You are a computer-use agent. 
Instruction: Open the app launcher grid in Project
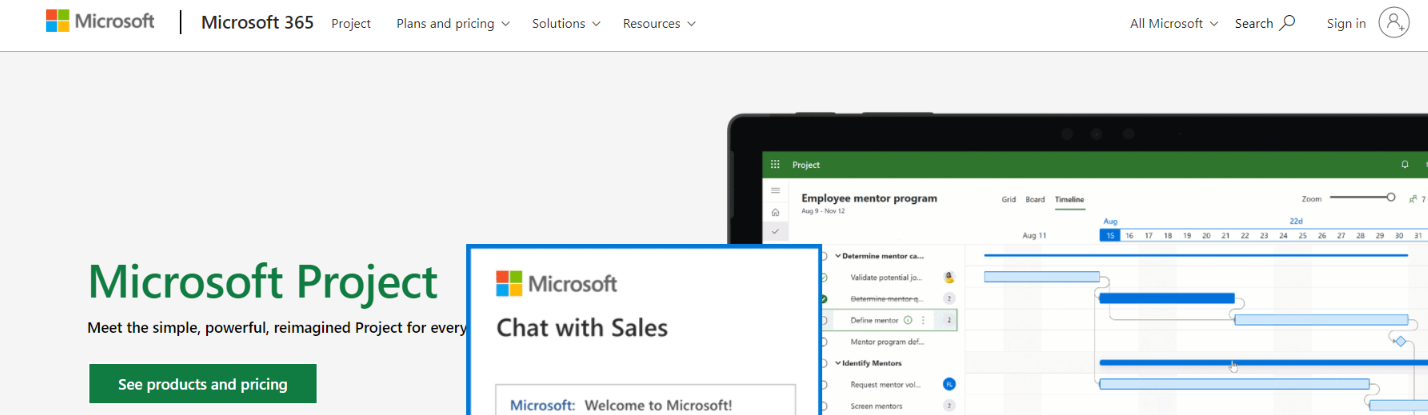point(775,164)
